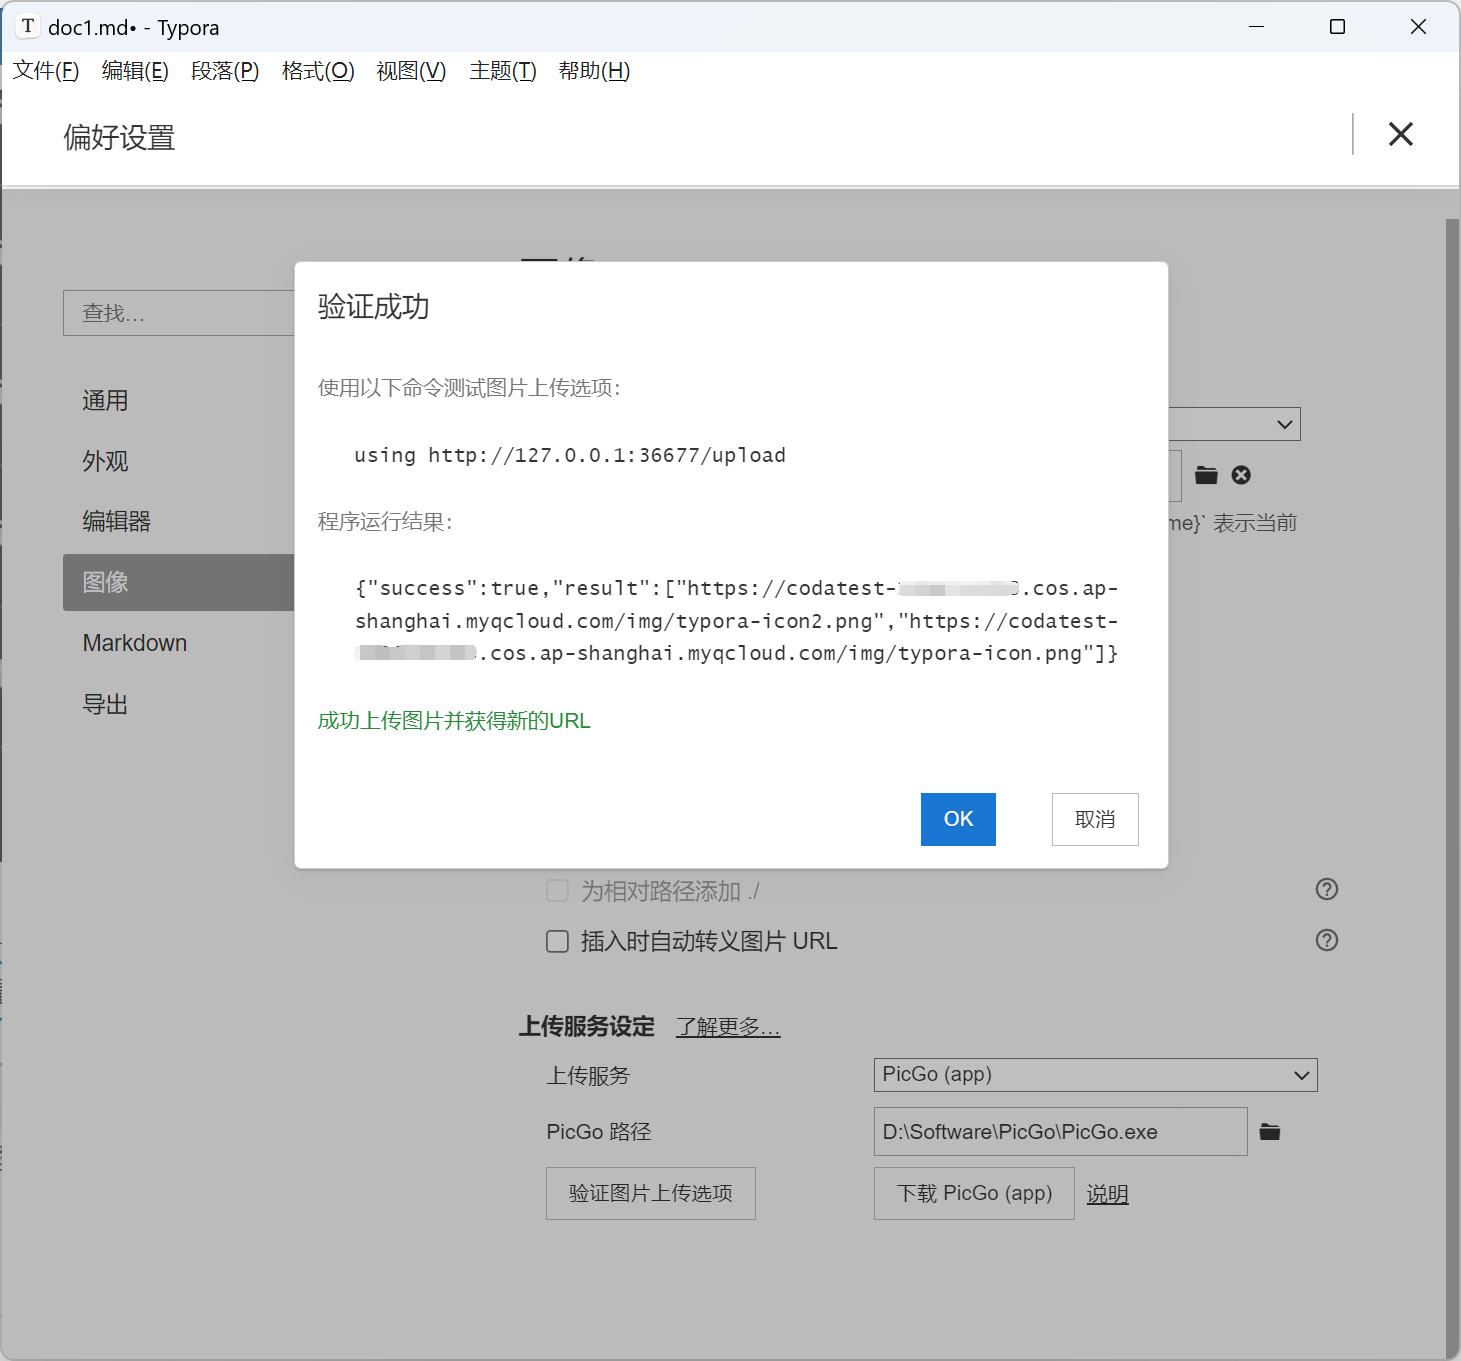Open help for 自动转义图片 URL option
1461x1361 pixels.
click(x=1327, y=940)
